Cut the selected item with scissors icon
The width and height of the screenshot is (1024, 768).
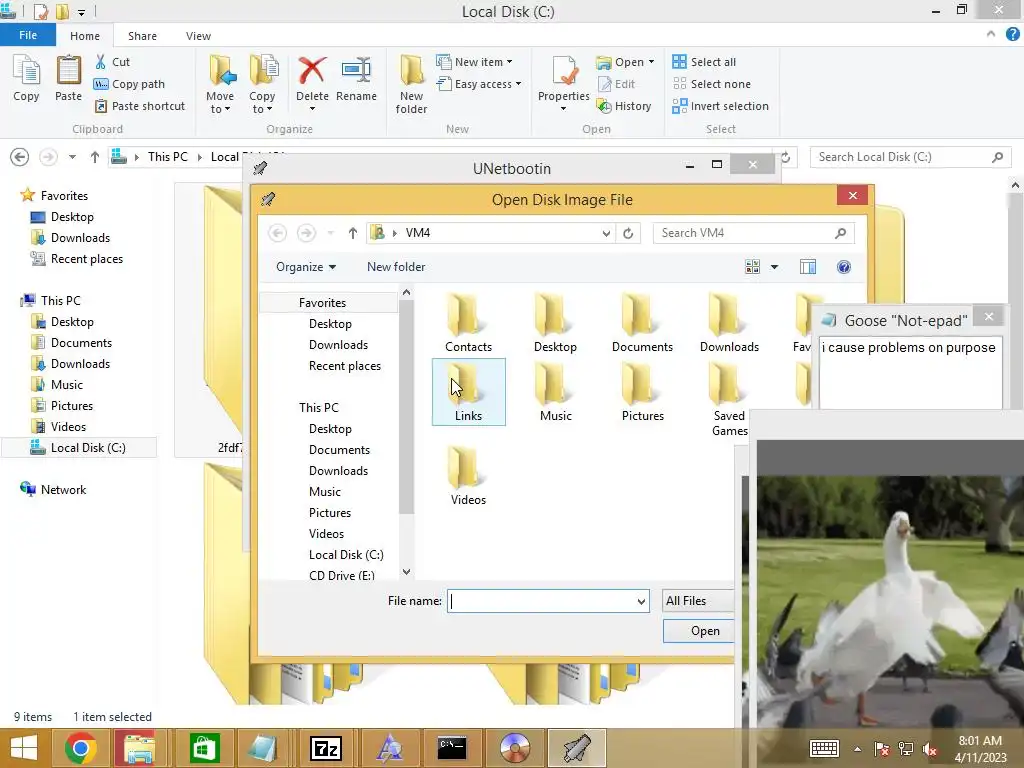tap(112, 62)
